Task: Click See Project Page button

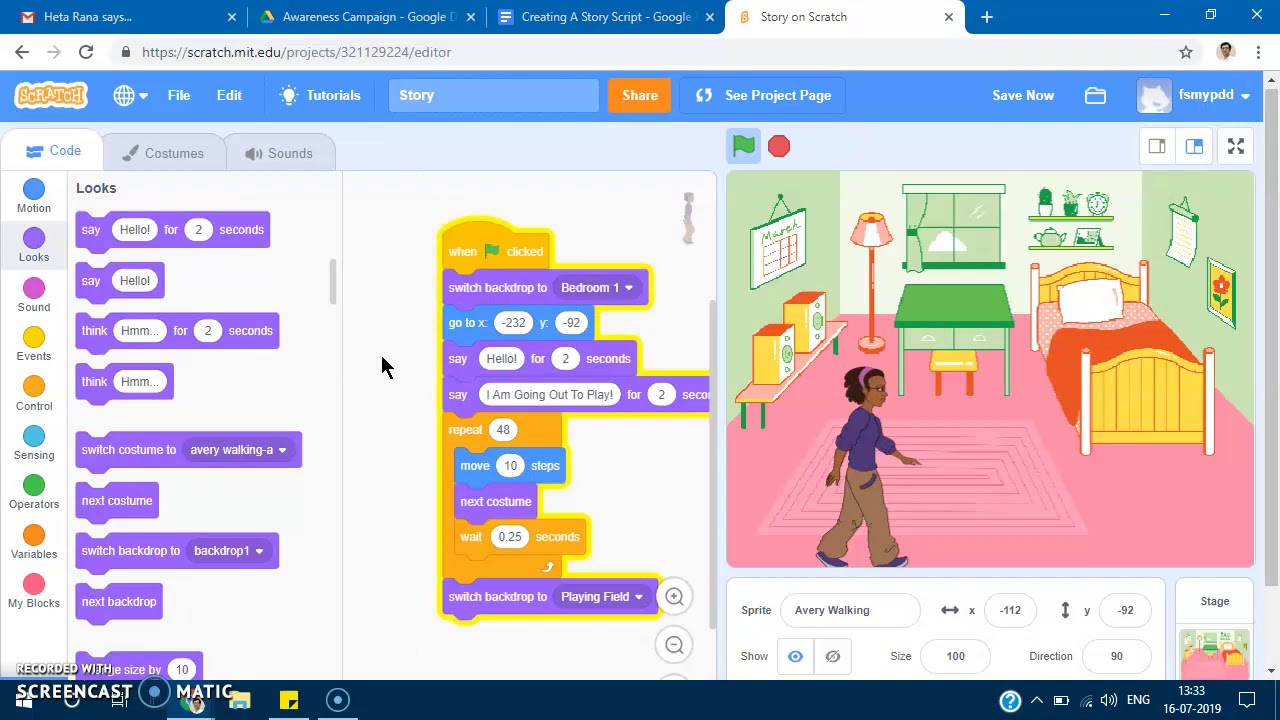Action: click(x=764, y=95)
